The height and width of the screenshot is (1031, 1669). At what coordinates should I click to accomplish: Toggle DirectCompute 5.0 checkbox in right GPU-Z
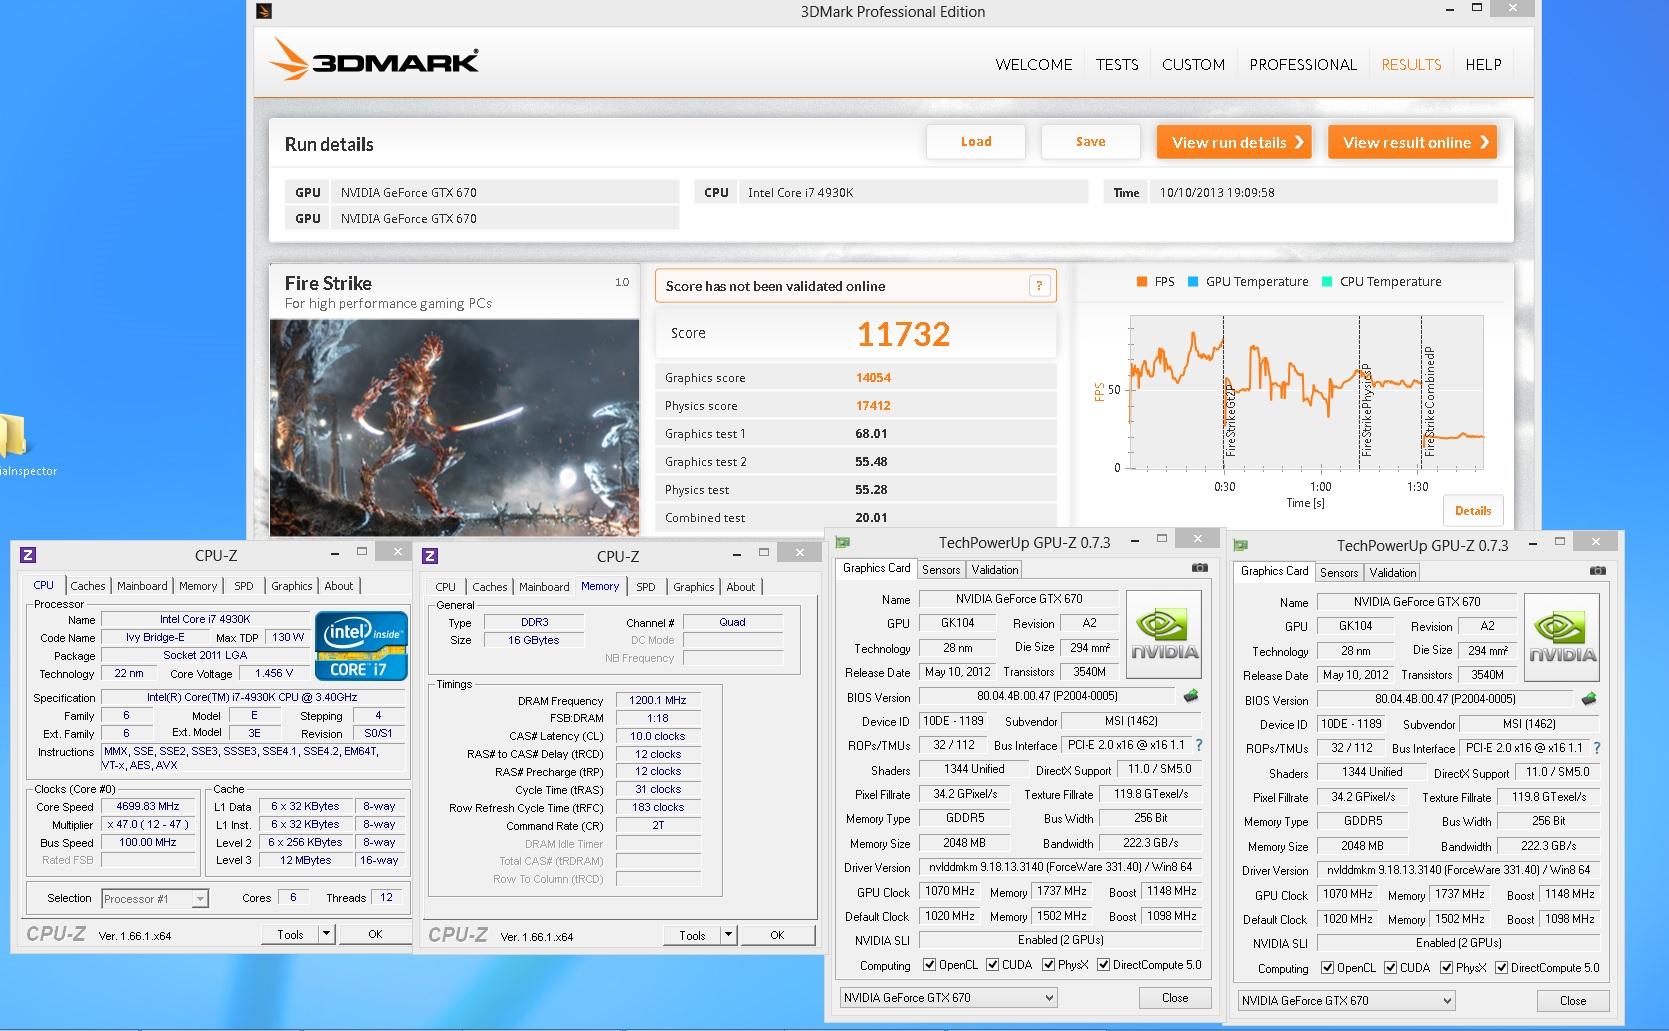tap(1501, 968)
